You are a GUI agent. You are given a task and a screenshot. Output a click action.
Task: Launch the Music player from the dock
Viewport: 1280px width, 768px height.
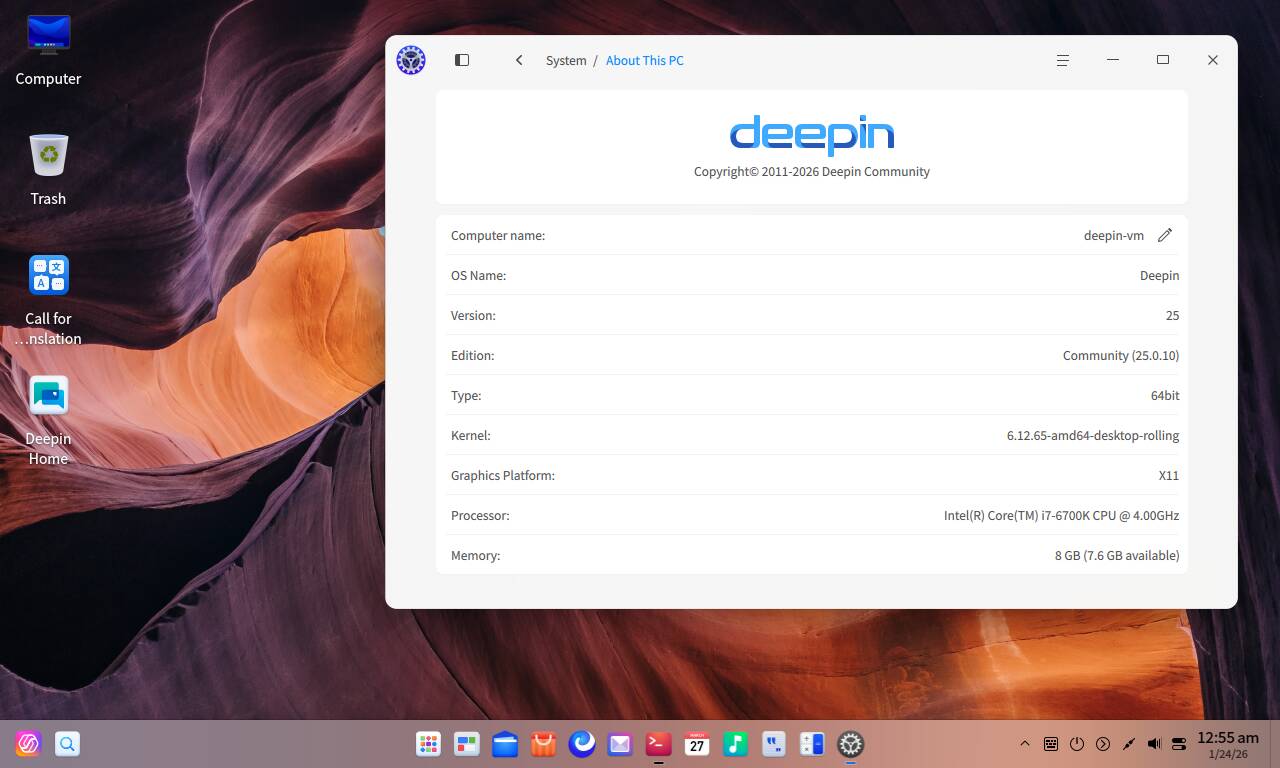pyautogui.click(x=735, y=744)
